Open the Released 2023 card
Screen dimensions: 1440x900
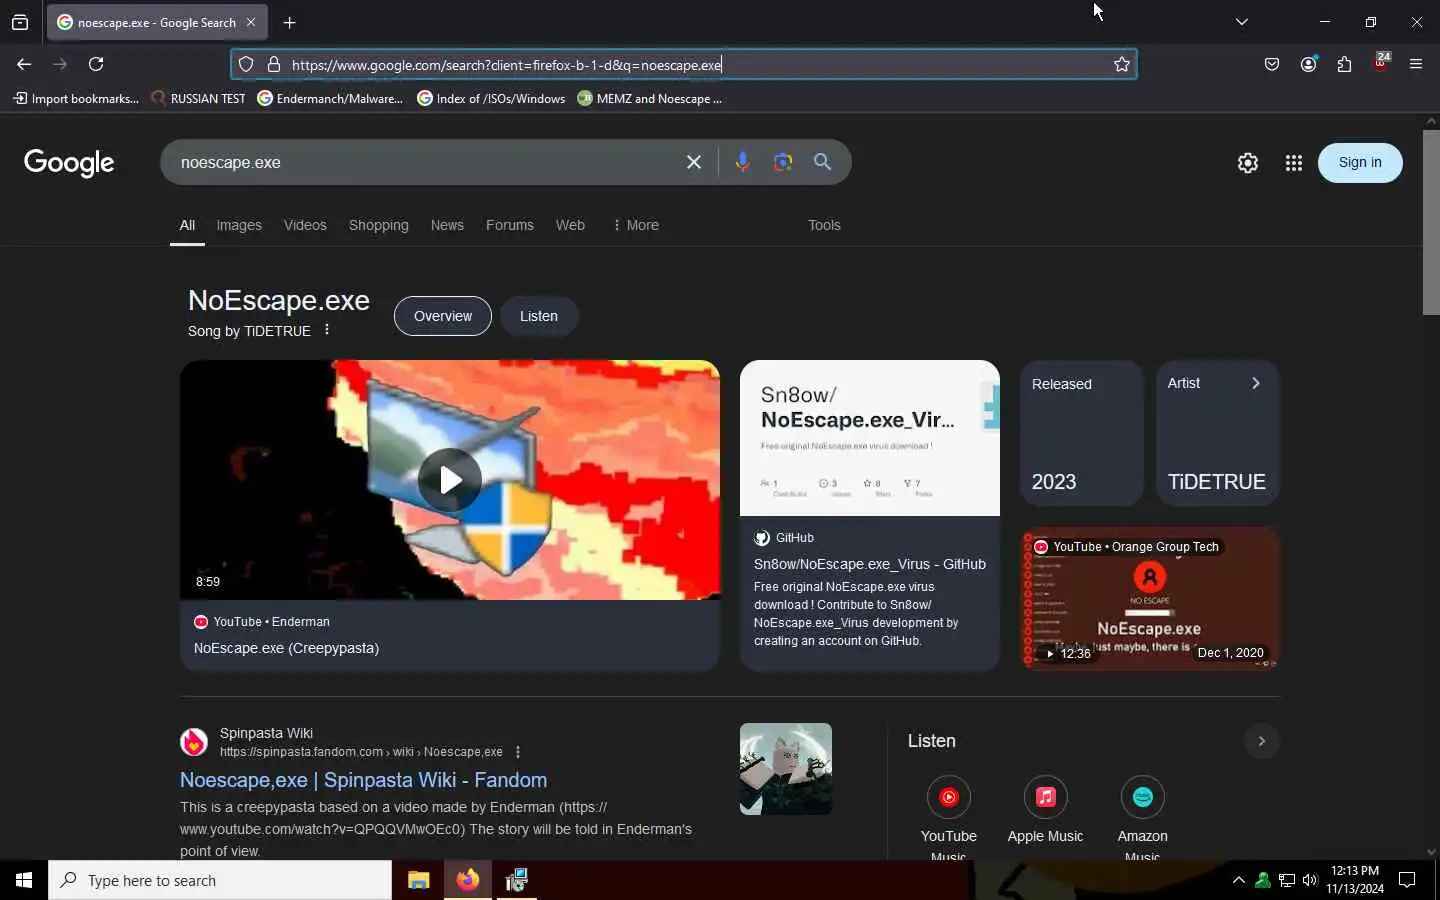click(x=1082, y=433)
